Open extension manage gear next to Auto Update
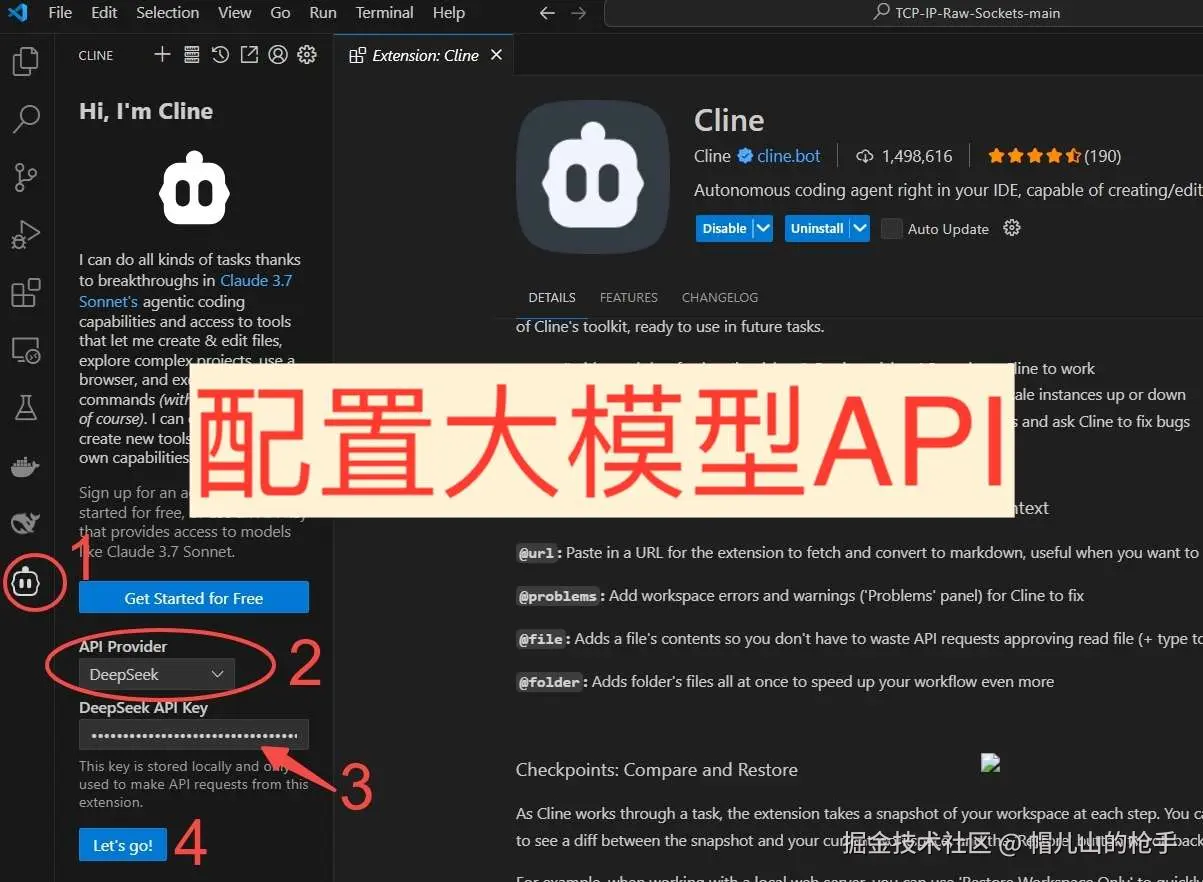The height and width of the screenshot is (882, 1203). (x=1011, y=228)
